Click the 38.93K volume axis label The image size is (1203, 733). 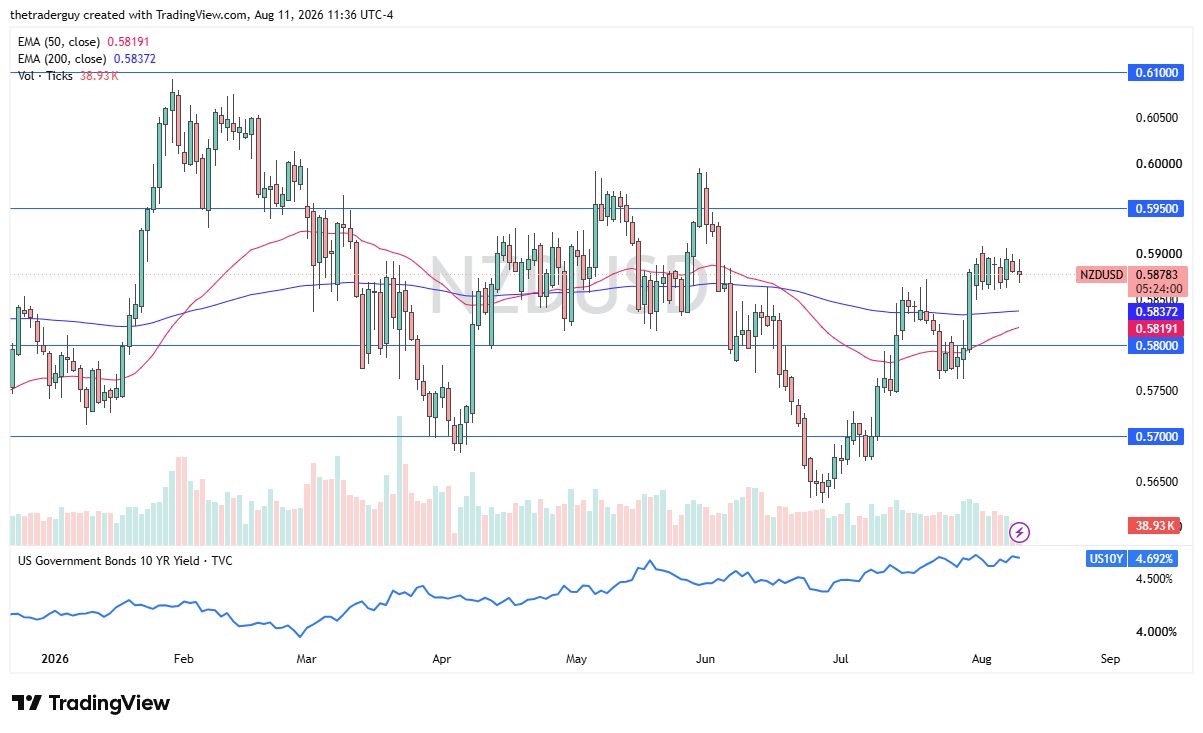[x=1153, y=525]
